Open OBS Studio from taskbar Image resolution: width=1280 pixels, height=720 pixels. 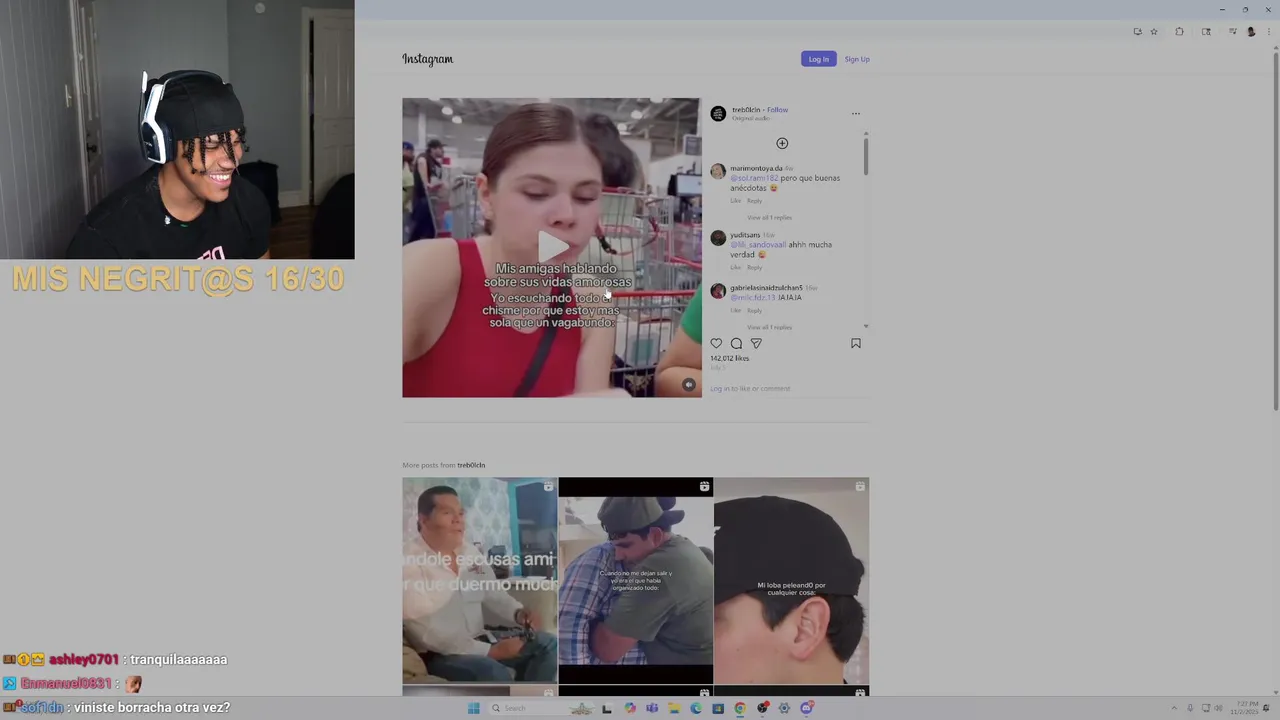[x=762, y=708]
